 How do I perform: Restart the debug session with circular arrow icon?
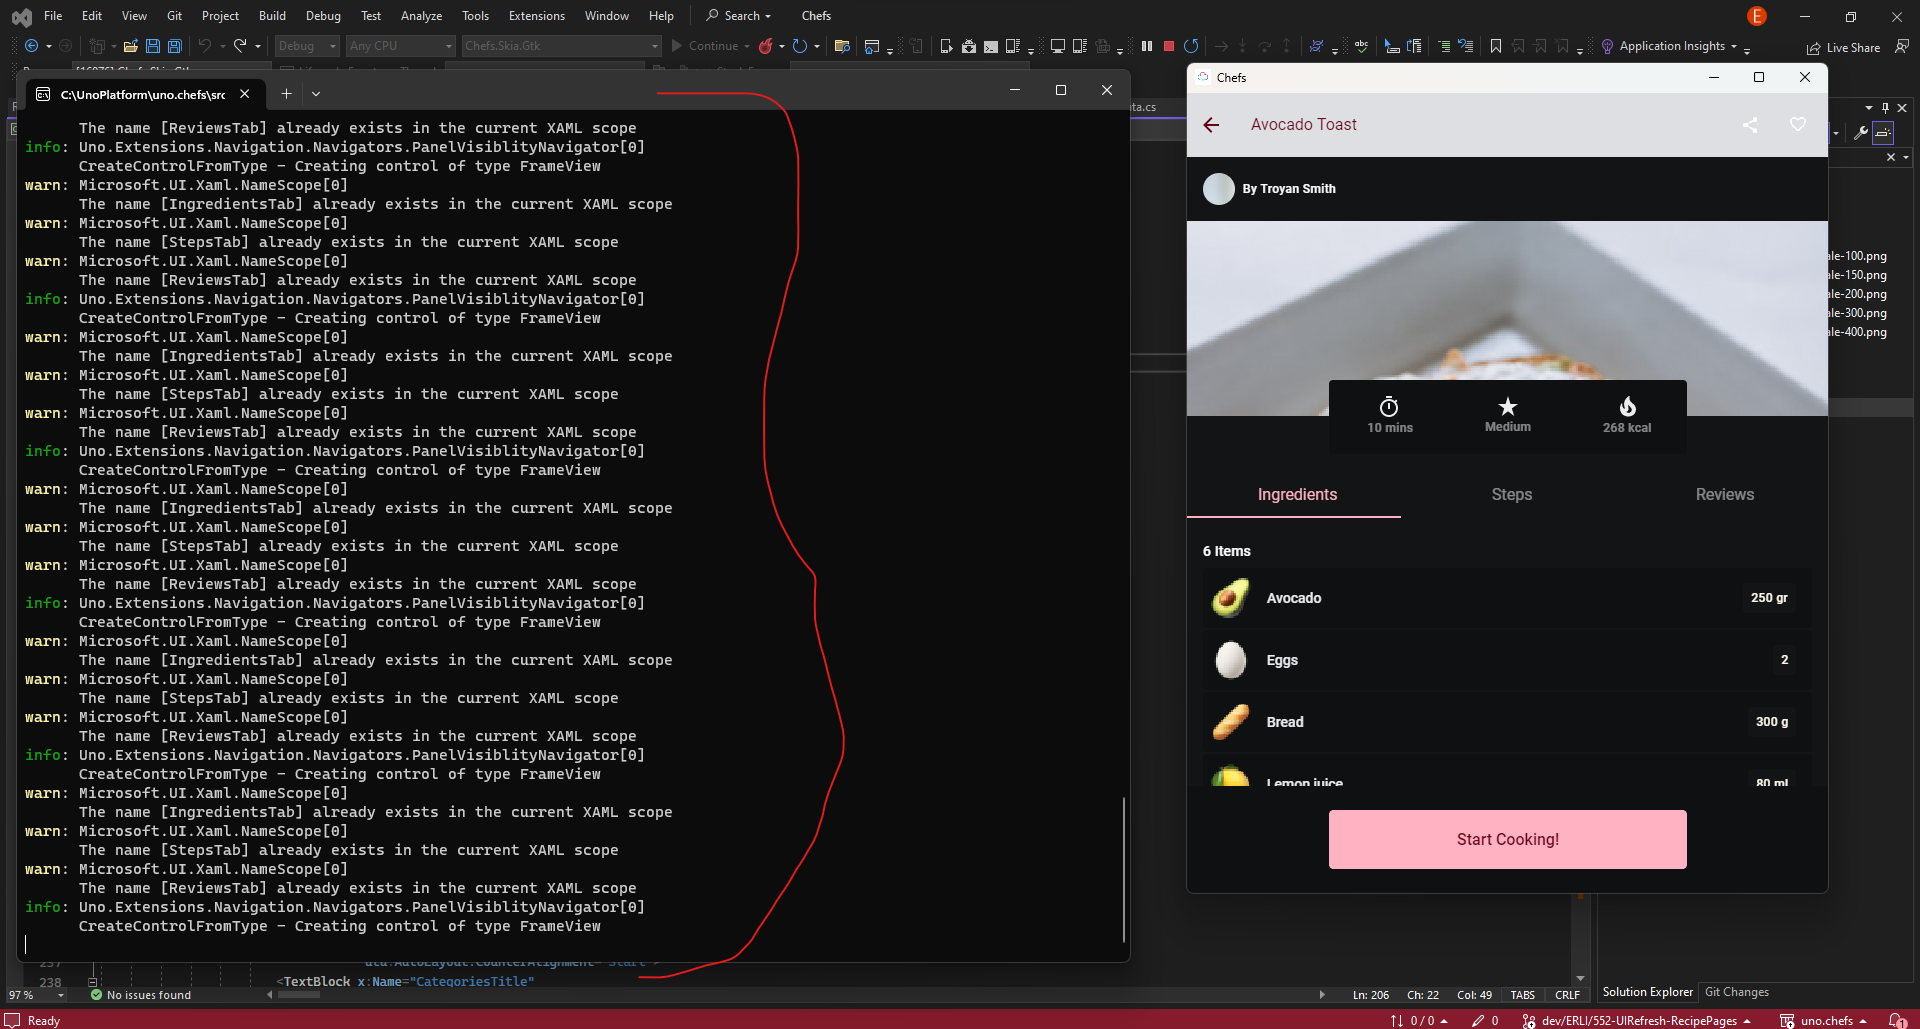point(1190,46)
